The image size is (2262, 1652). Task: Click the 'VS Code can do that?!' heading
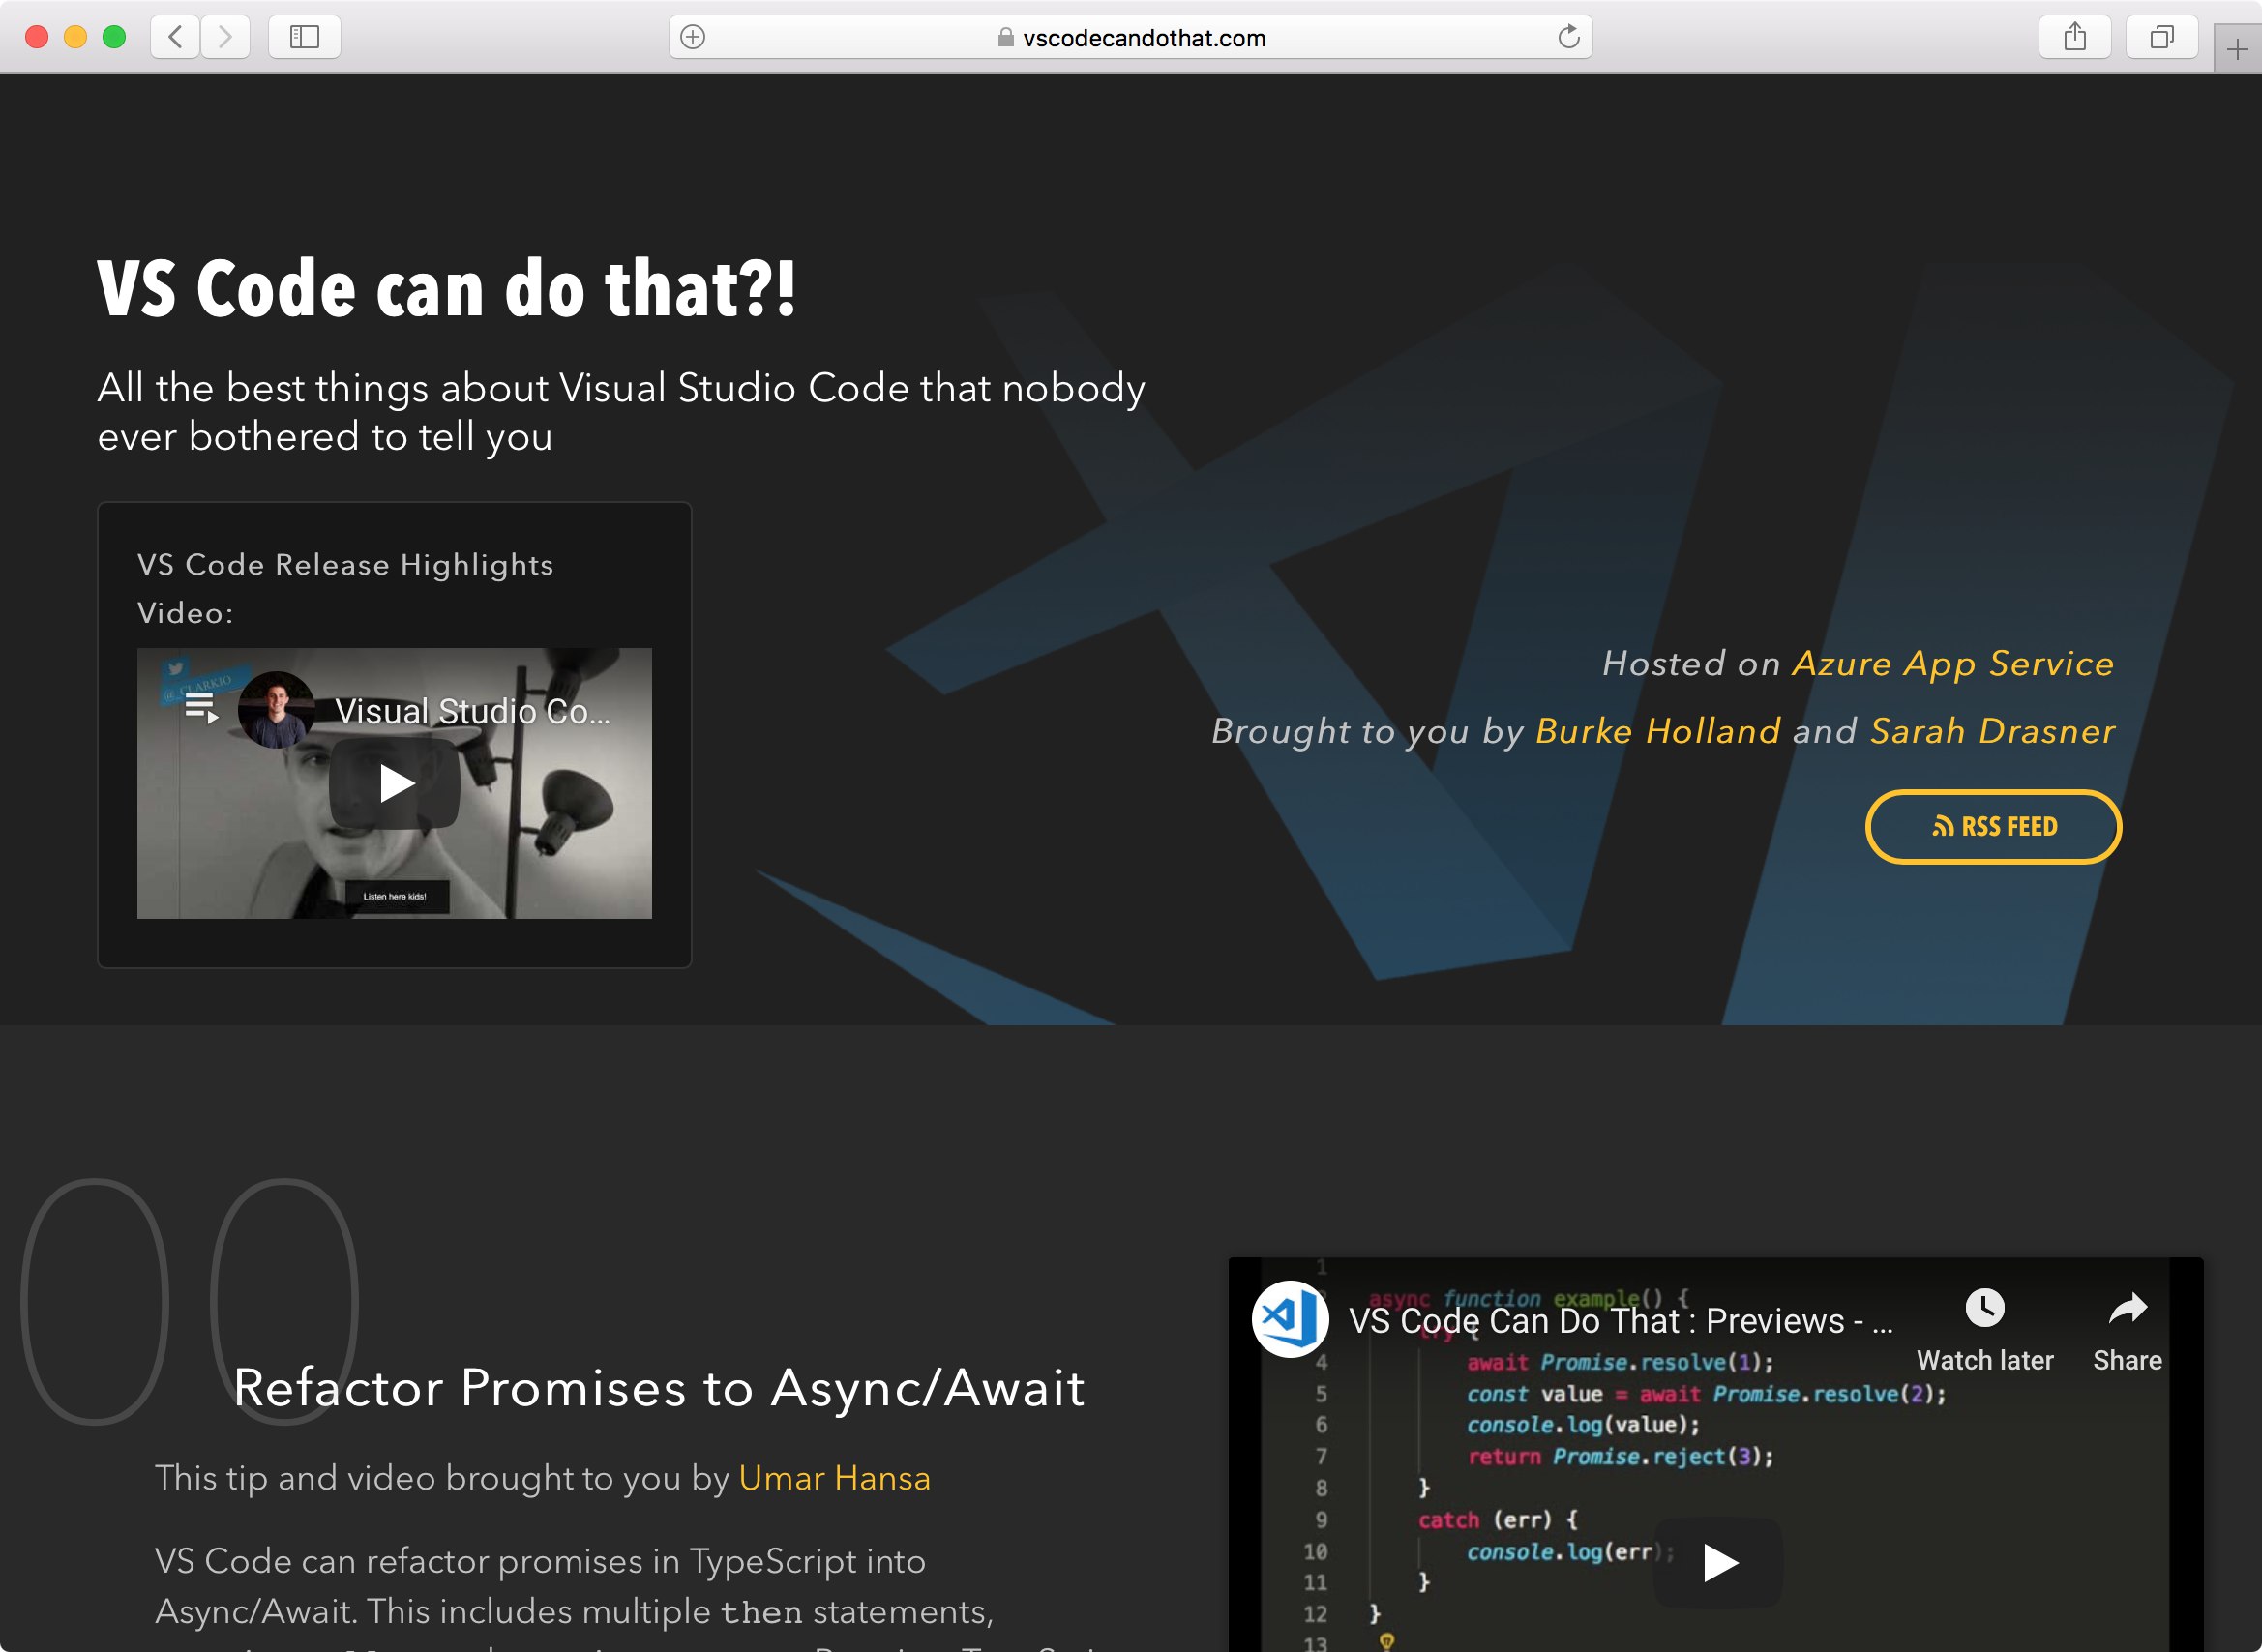pos(447,288)
